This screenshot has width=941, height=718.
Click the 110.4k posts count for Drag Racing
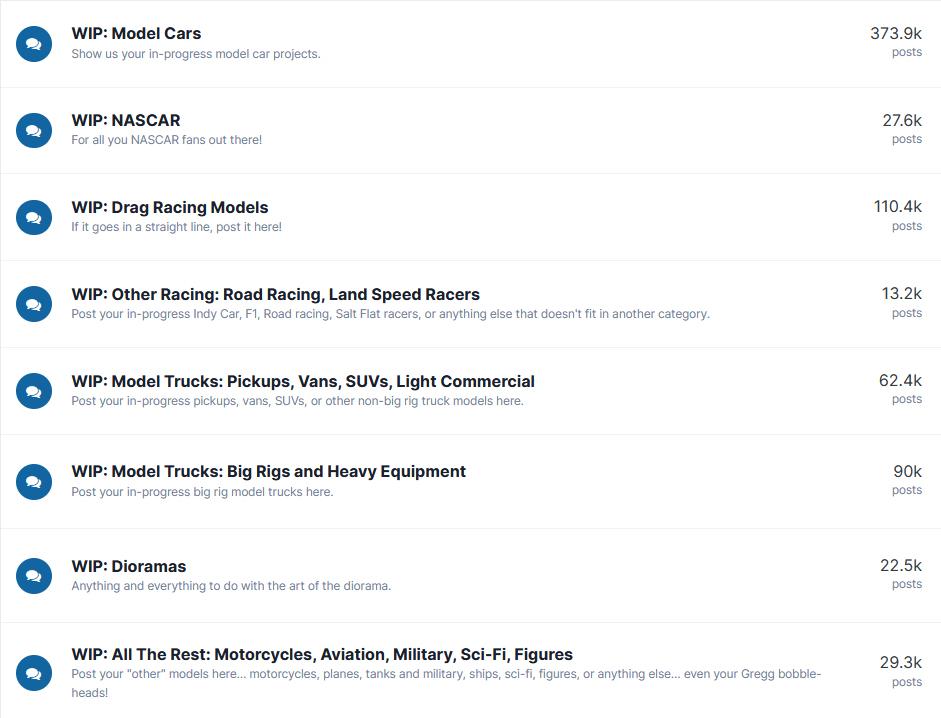pyautogui.click(x=898, y=215)
